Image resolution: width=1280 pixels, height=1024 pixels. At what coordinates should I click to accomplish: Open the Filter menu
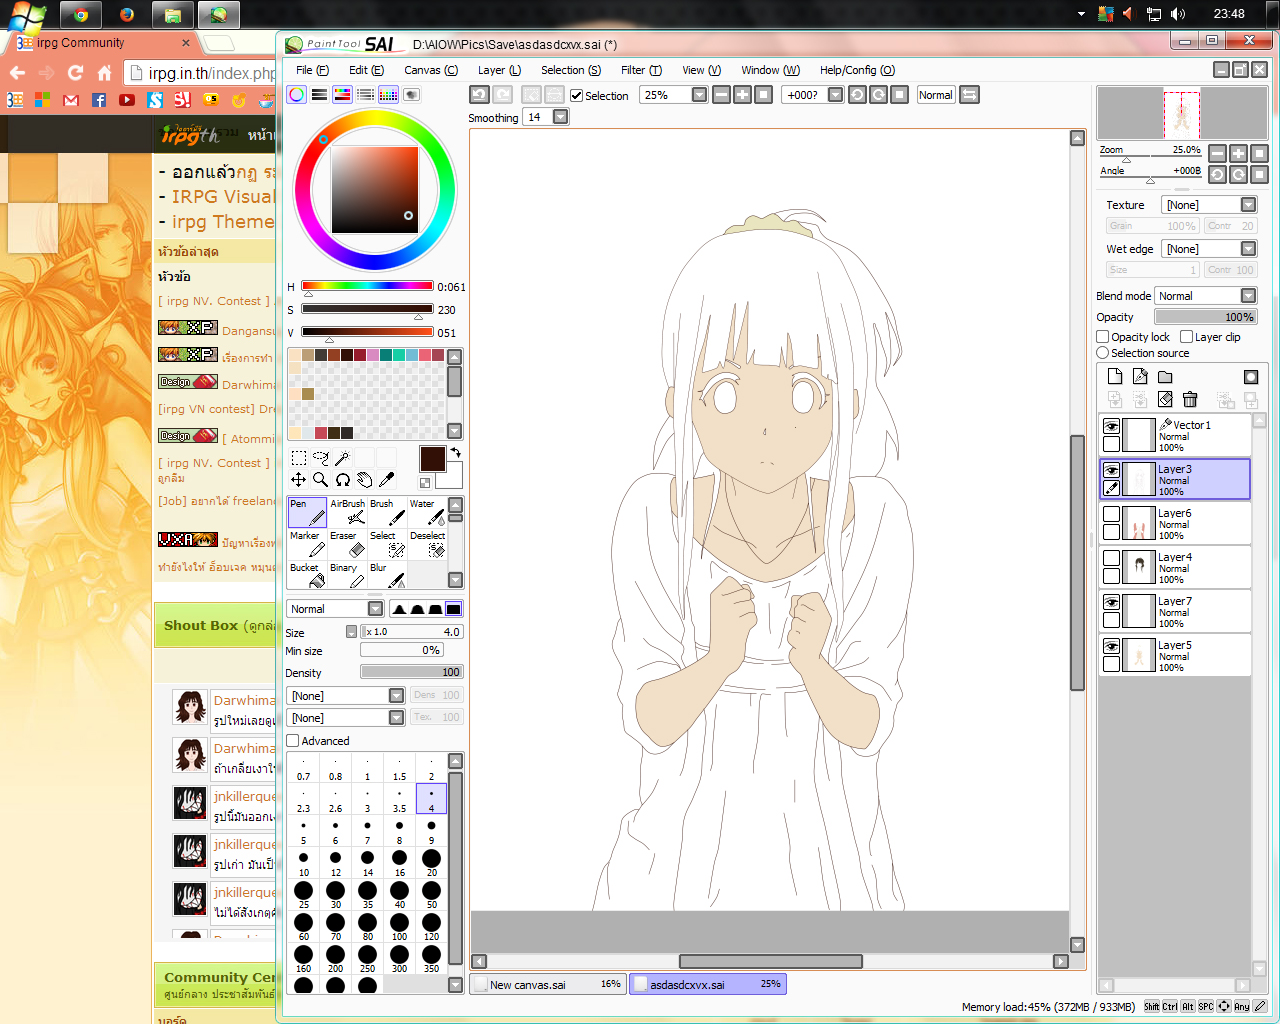coord(641,70)
